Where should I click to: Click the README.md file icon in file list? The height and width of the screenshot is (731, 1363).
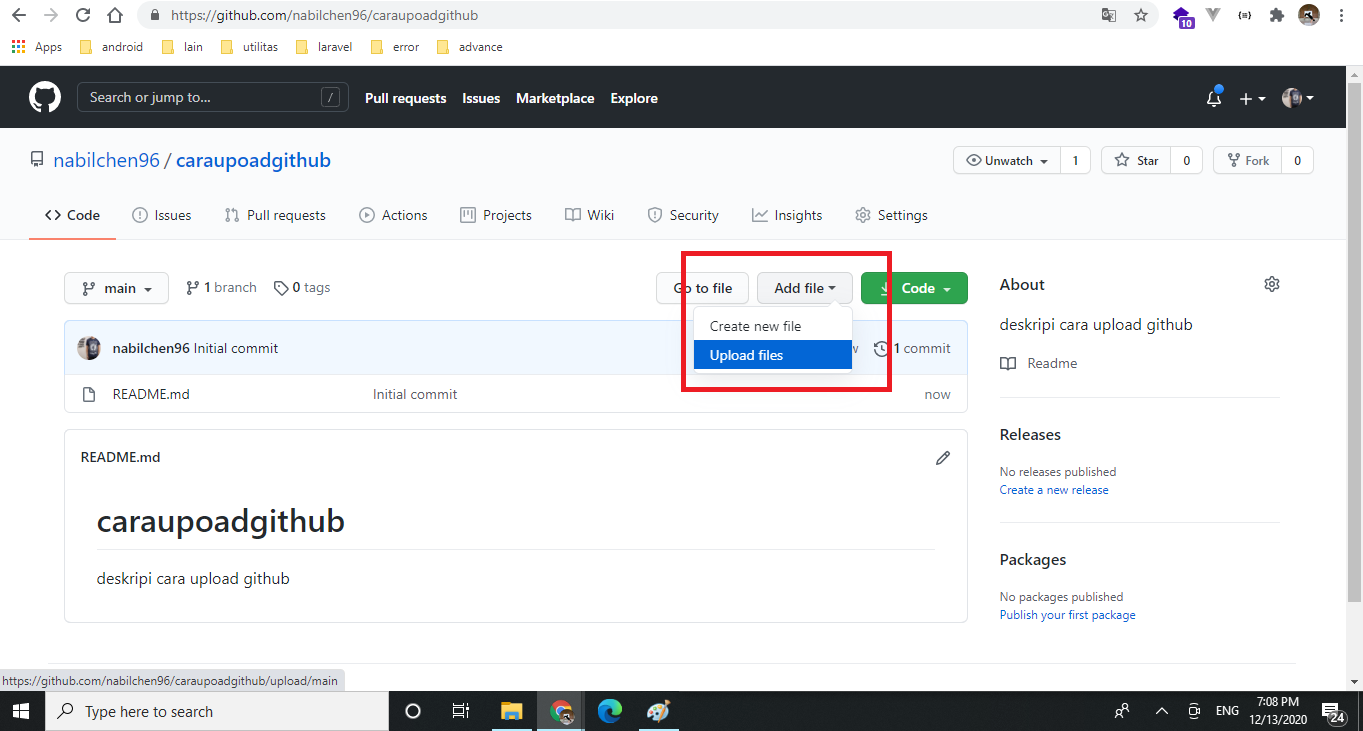pyautogui.click(x=88, y=394)
